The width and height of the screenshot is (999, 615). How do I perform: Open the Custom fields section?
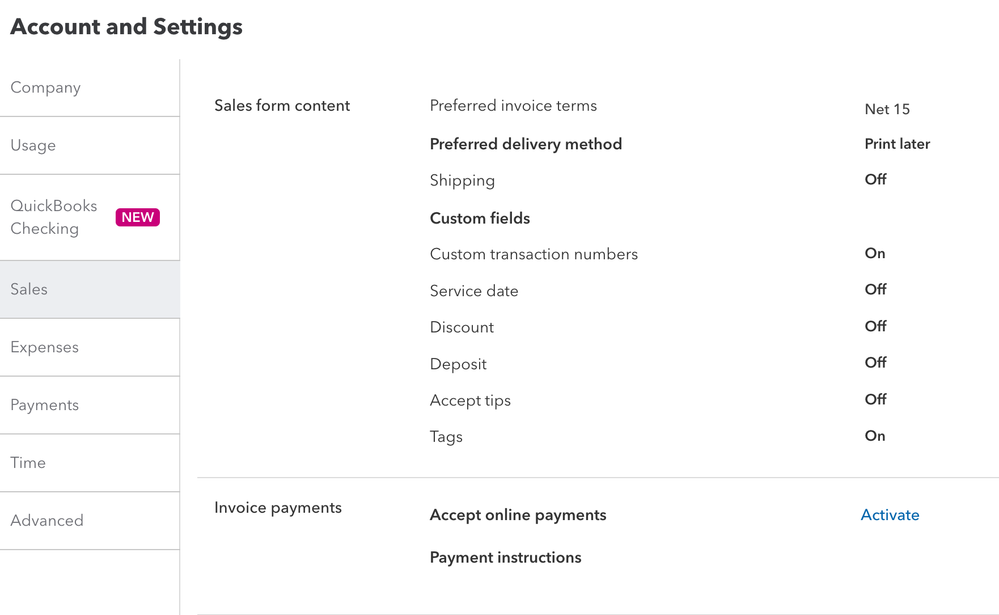click(480, 218)
